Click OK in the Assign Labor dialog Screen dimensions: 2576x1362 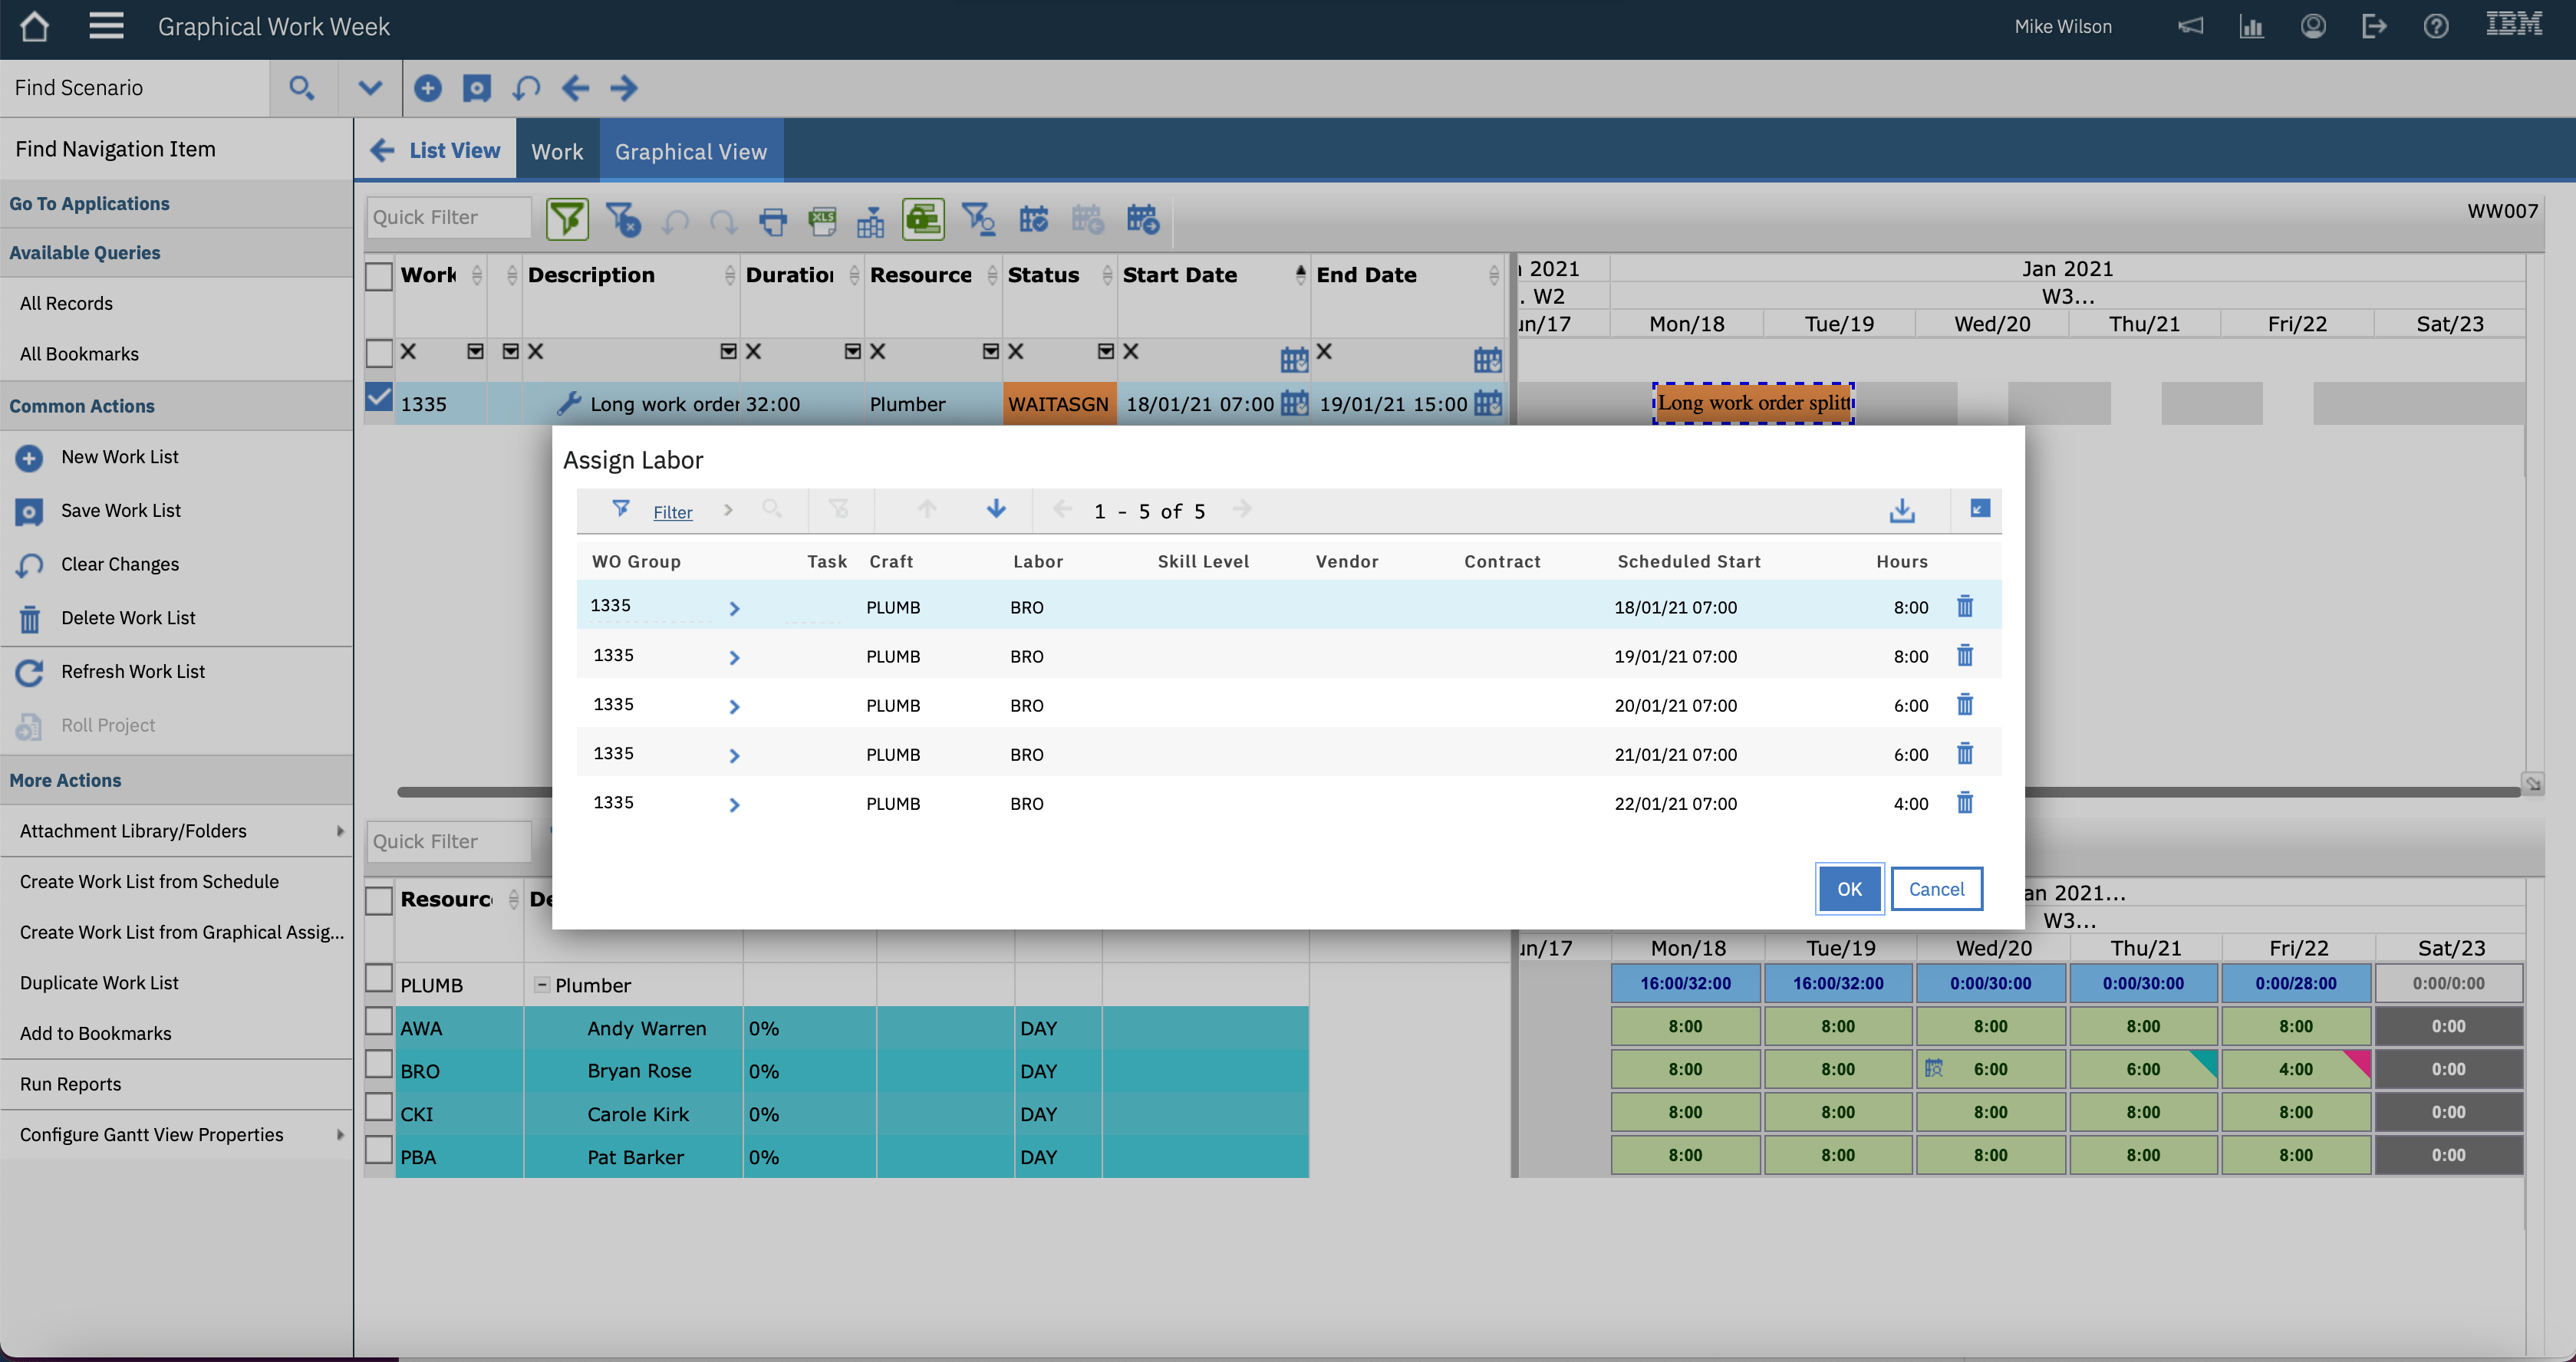[1848, 889]
